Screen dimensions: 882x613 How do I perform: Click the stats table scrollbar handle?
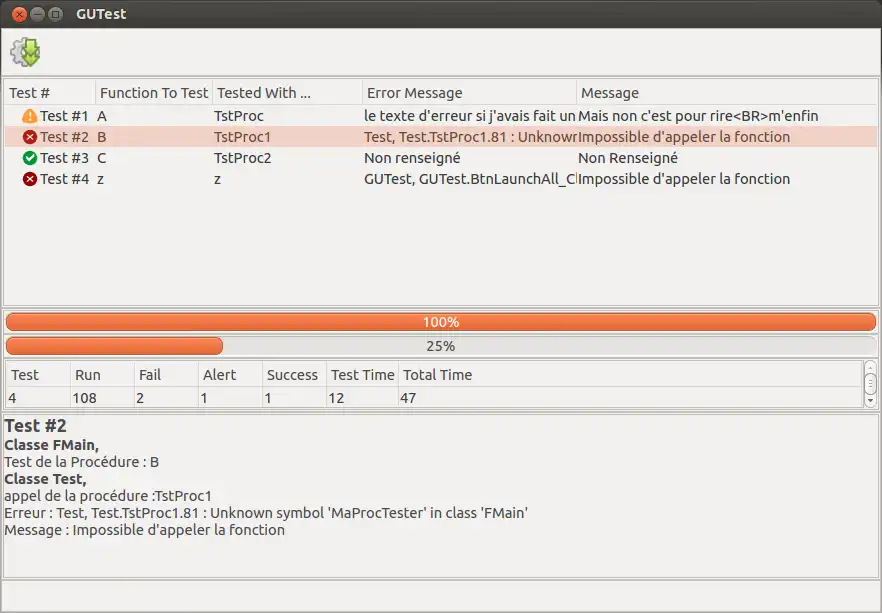[x=870, y=384]
